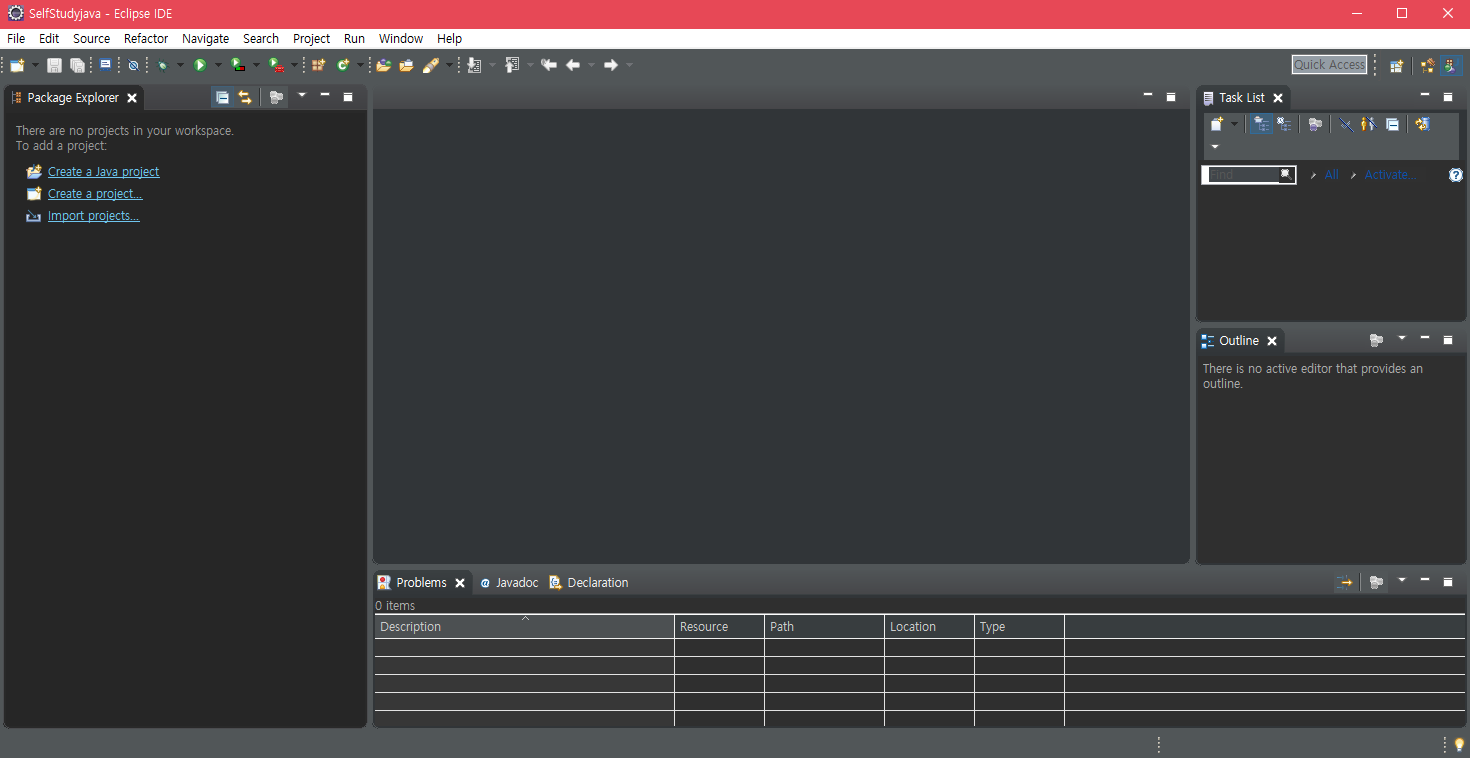
Task: Click the Problems filter arrow icon
Action: click(x=1346, y=582)
